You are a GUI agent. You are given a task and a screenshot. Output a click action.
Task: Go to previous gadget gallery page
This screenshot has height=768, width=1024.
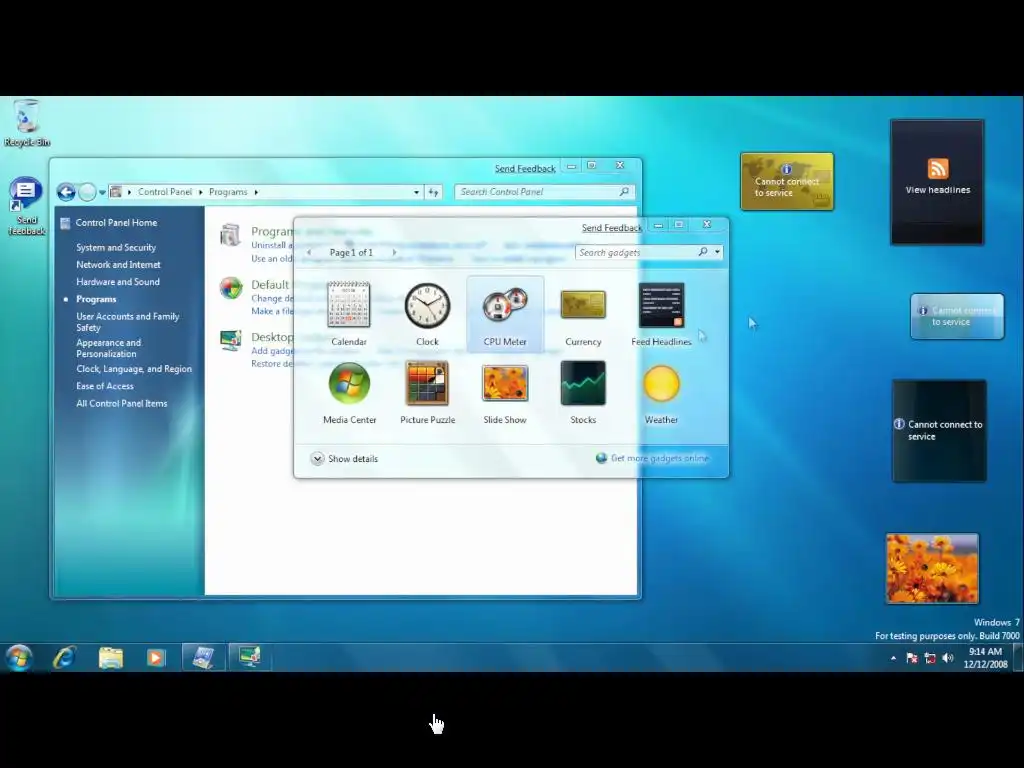pos(309,252)
